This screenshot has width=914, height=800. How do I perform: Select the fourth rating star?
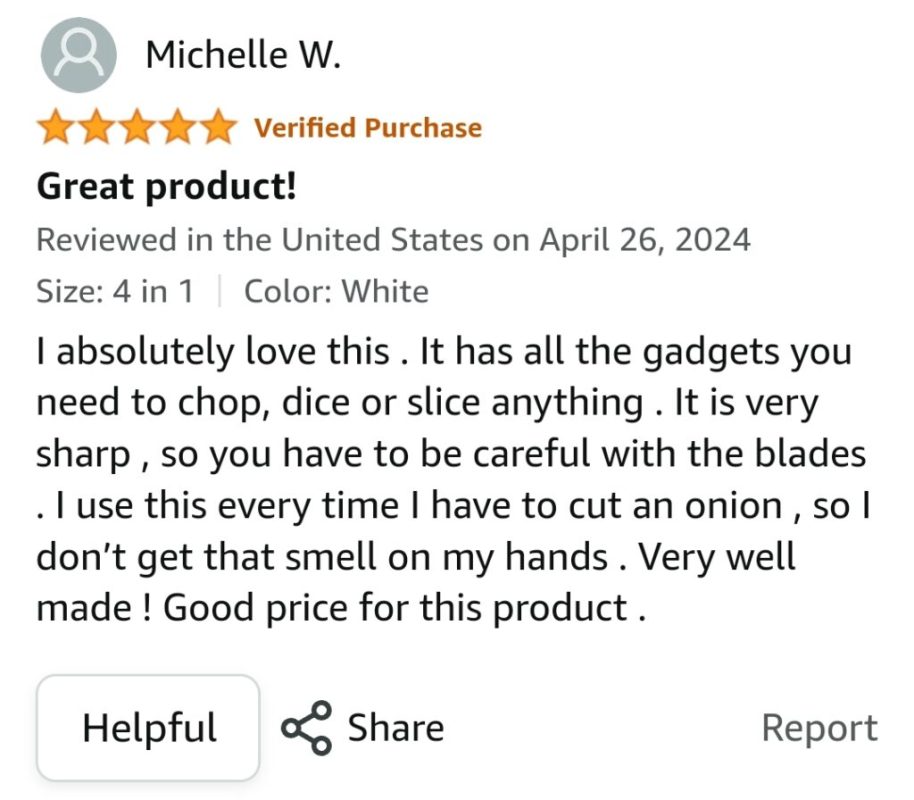176,128
